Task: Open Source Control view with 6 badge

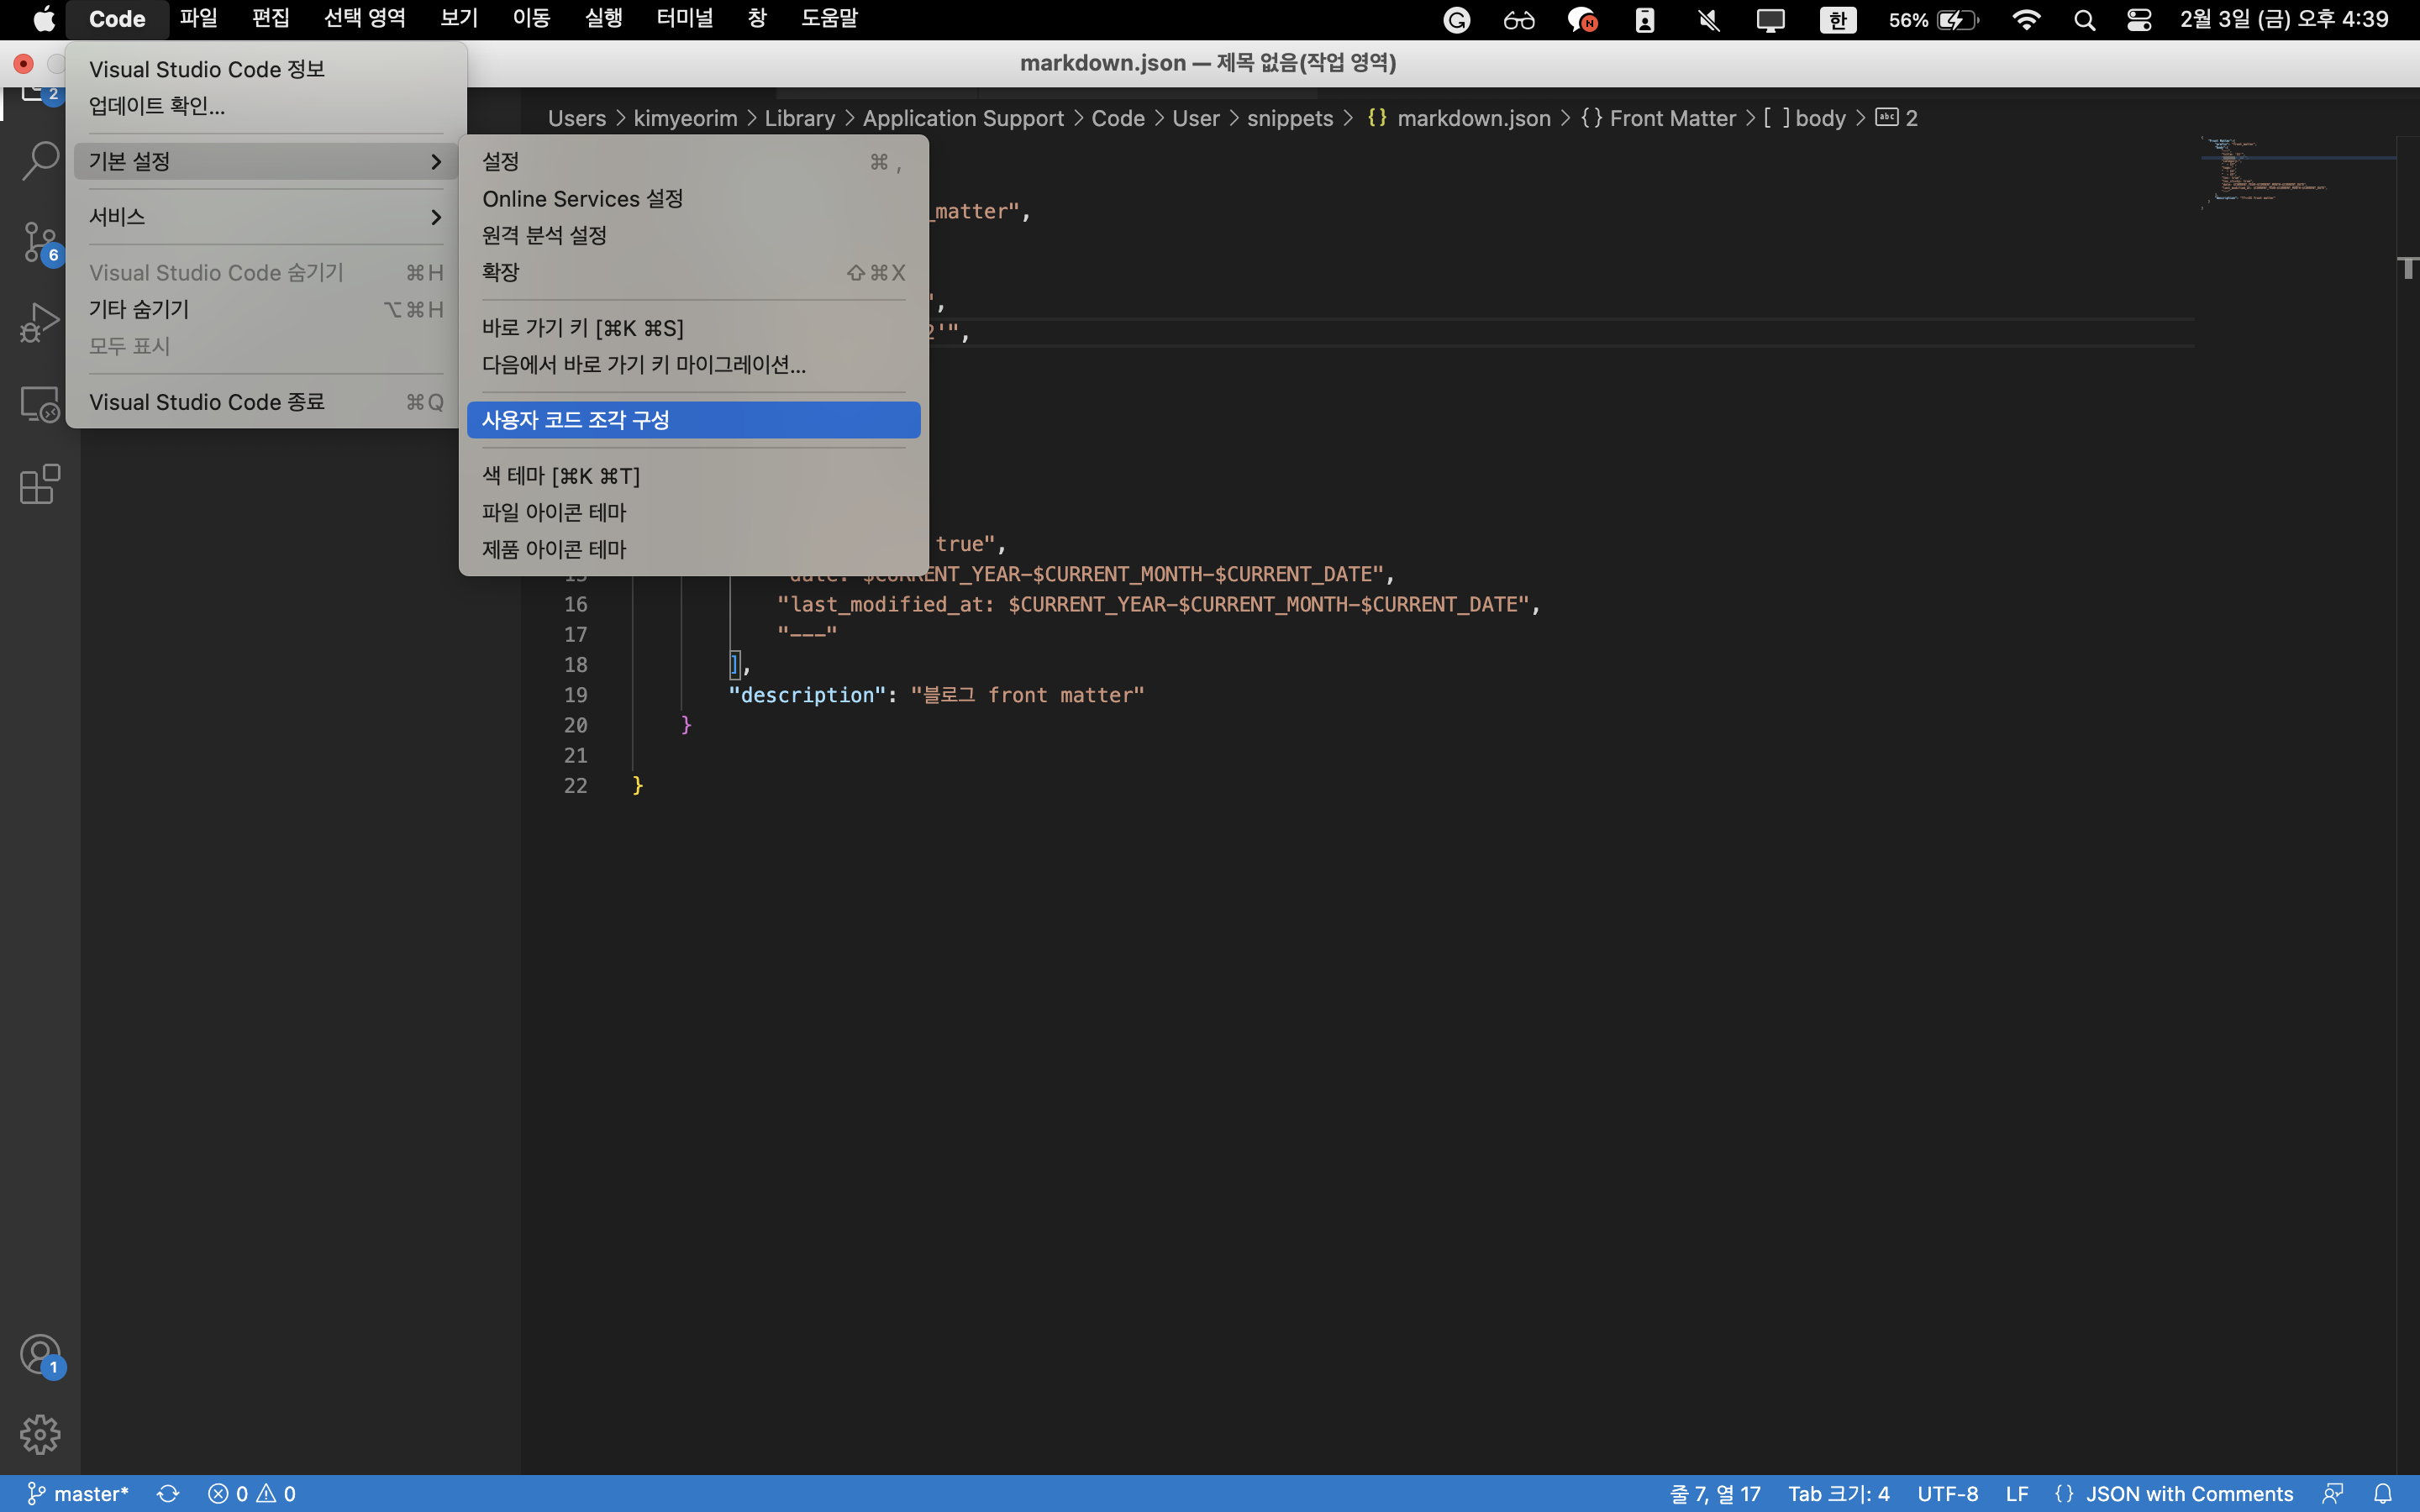Action: click(x=40, y=242)
